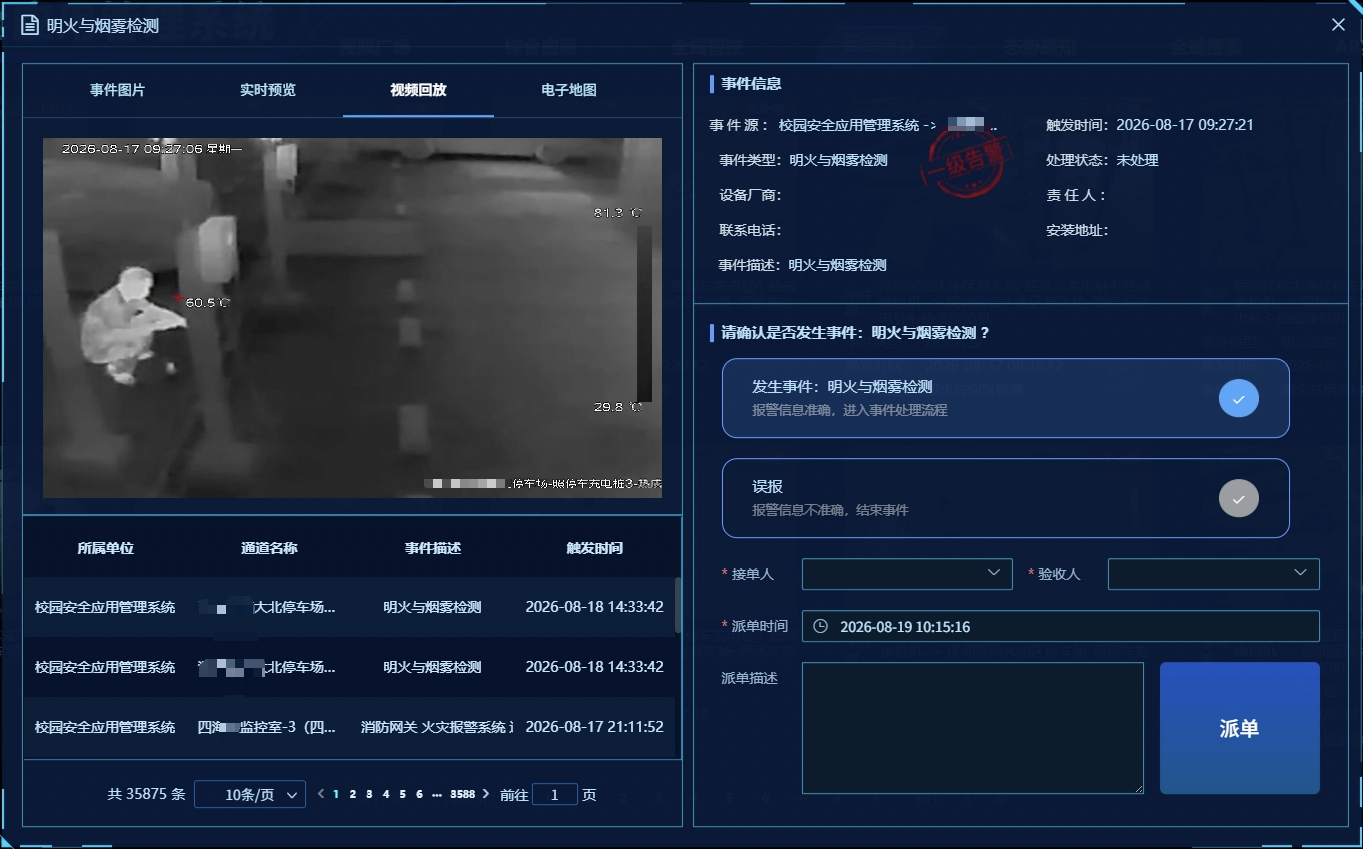
Task: Click the 事件信息 section heading
Action: [x=751, y=84]
